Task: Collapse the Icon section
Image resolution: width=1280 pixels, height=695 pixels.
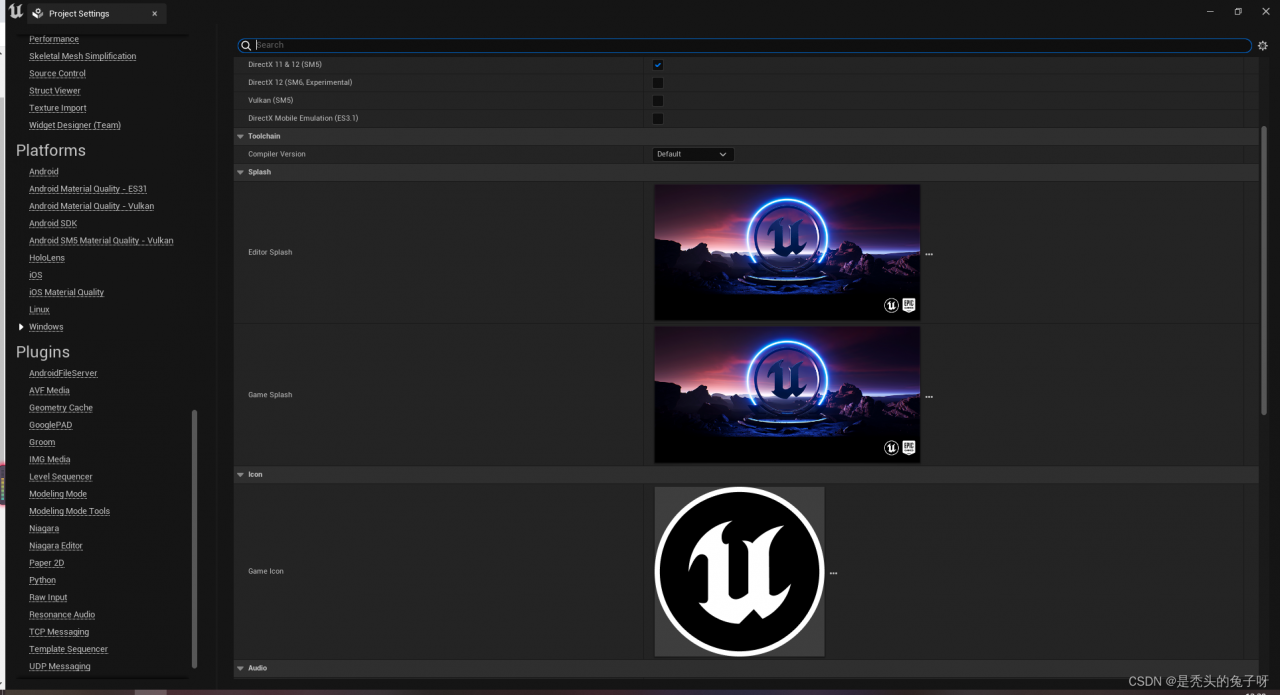Action: [x=240, y=474]
